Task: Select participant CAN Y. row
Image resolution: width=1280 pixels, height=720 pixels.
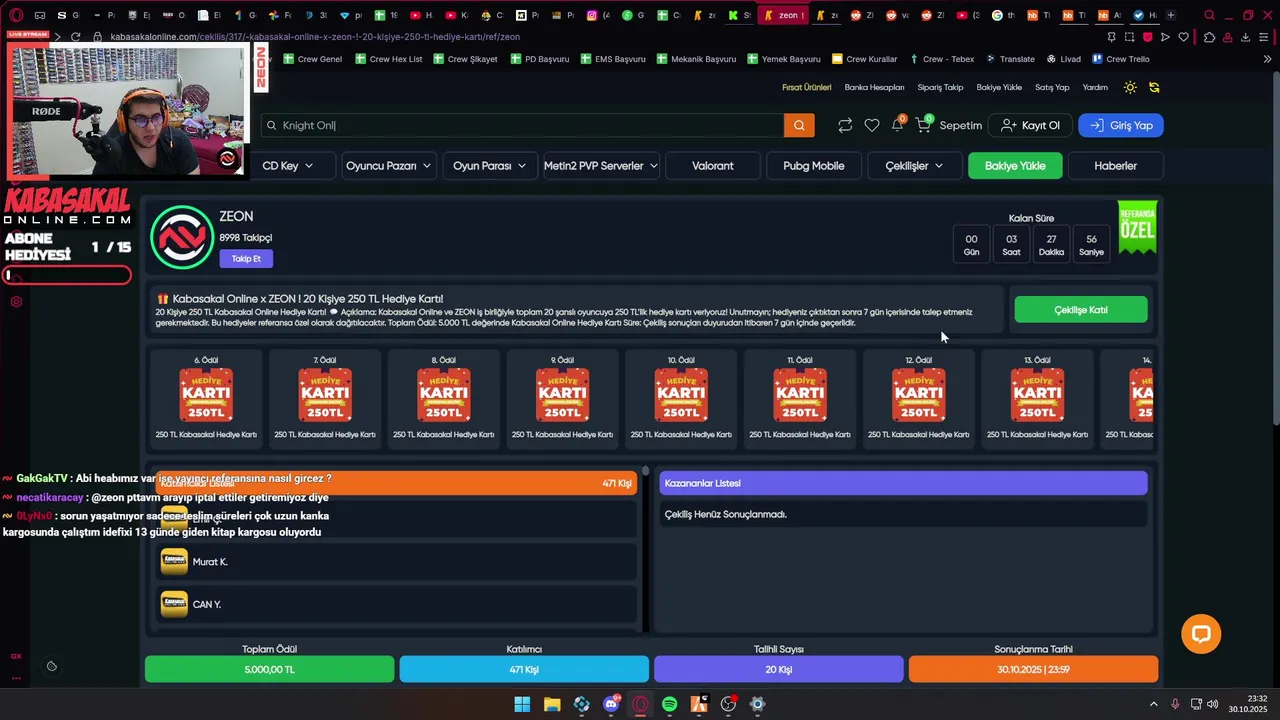Action: coord(397,604)
